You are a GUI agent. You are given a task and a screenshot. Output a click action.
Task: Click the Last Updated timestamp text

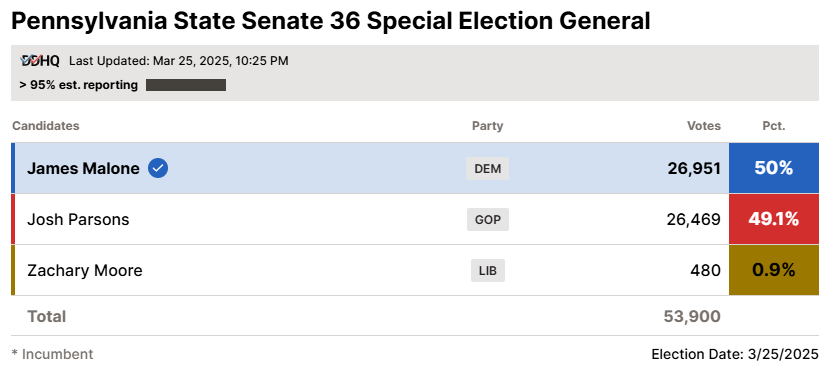[179, 61]
